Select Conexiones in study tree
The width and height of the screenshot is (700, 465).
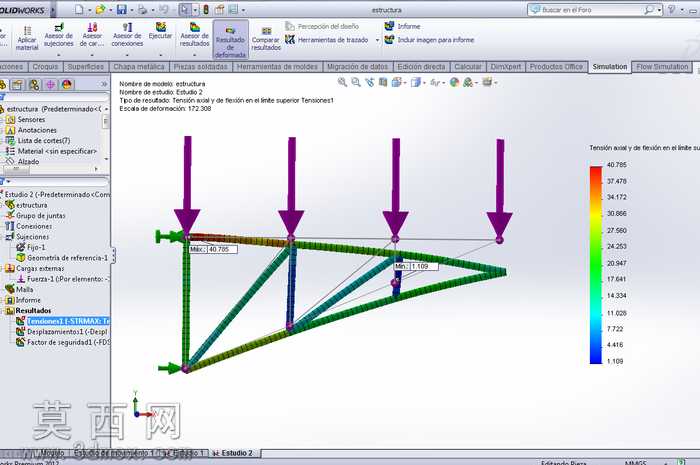pos(34,226)
